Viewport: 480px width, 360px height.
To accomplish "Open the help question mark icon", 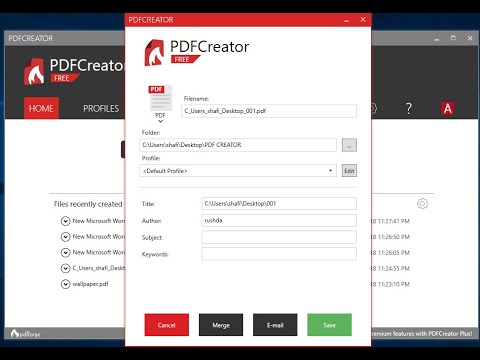I will click(409, 108).
